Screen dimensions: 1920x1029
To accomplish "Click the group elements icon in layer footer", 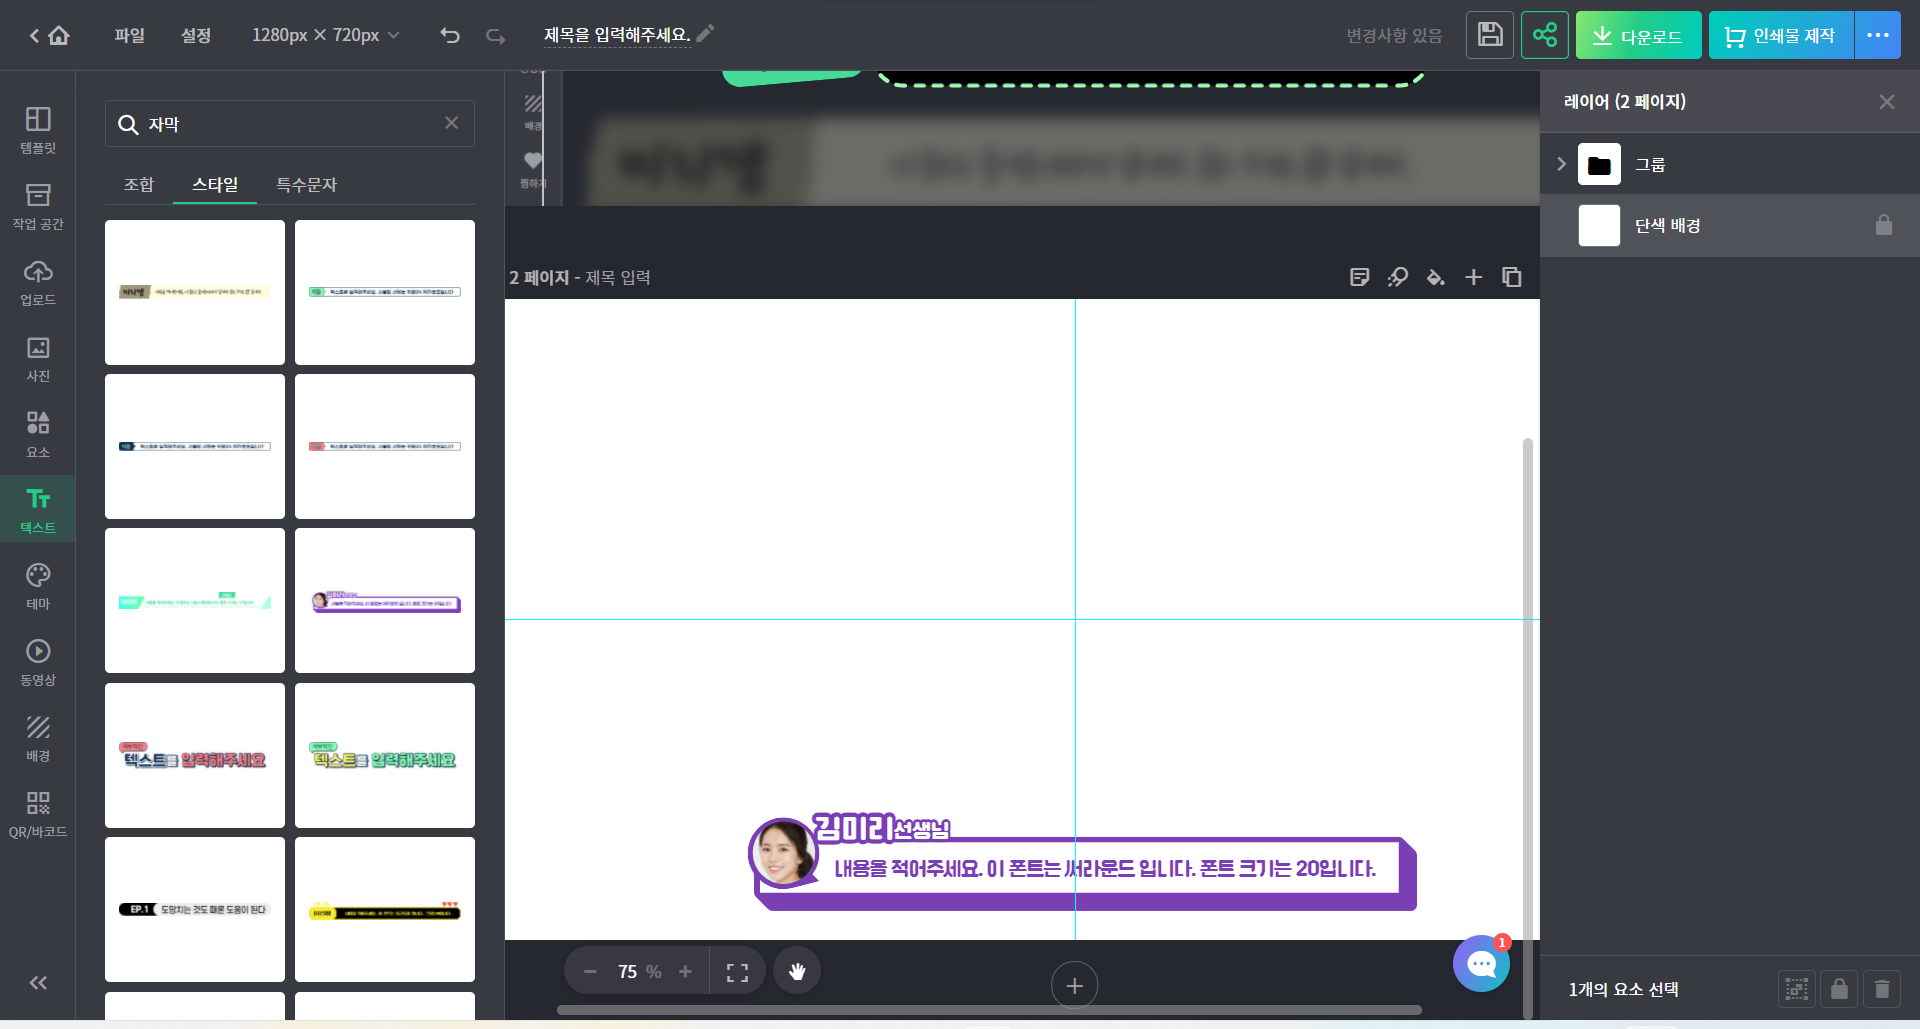I will pos(1797,989).
